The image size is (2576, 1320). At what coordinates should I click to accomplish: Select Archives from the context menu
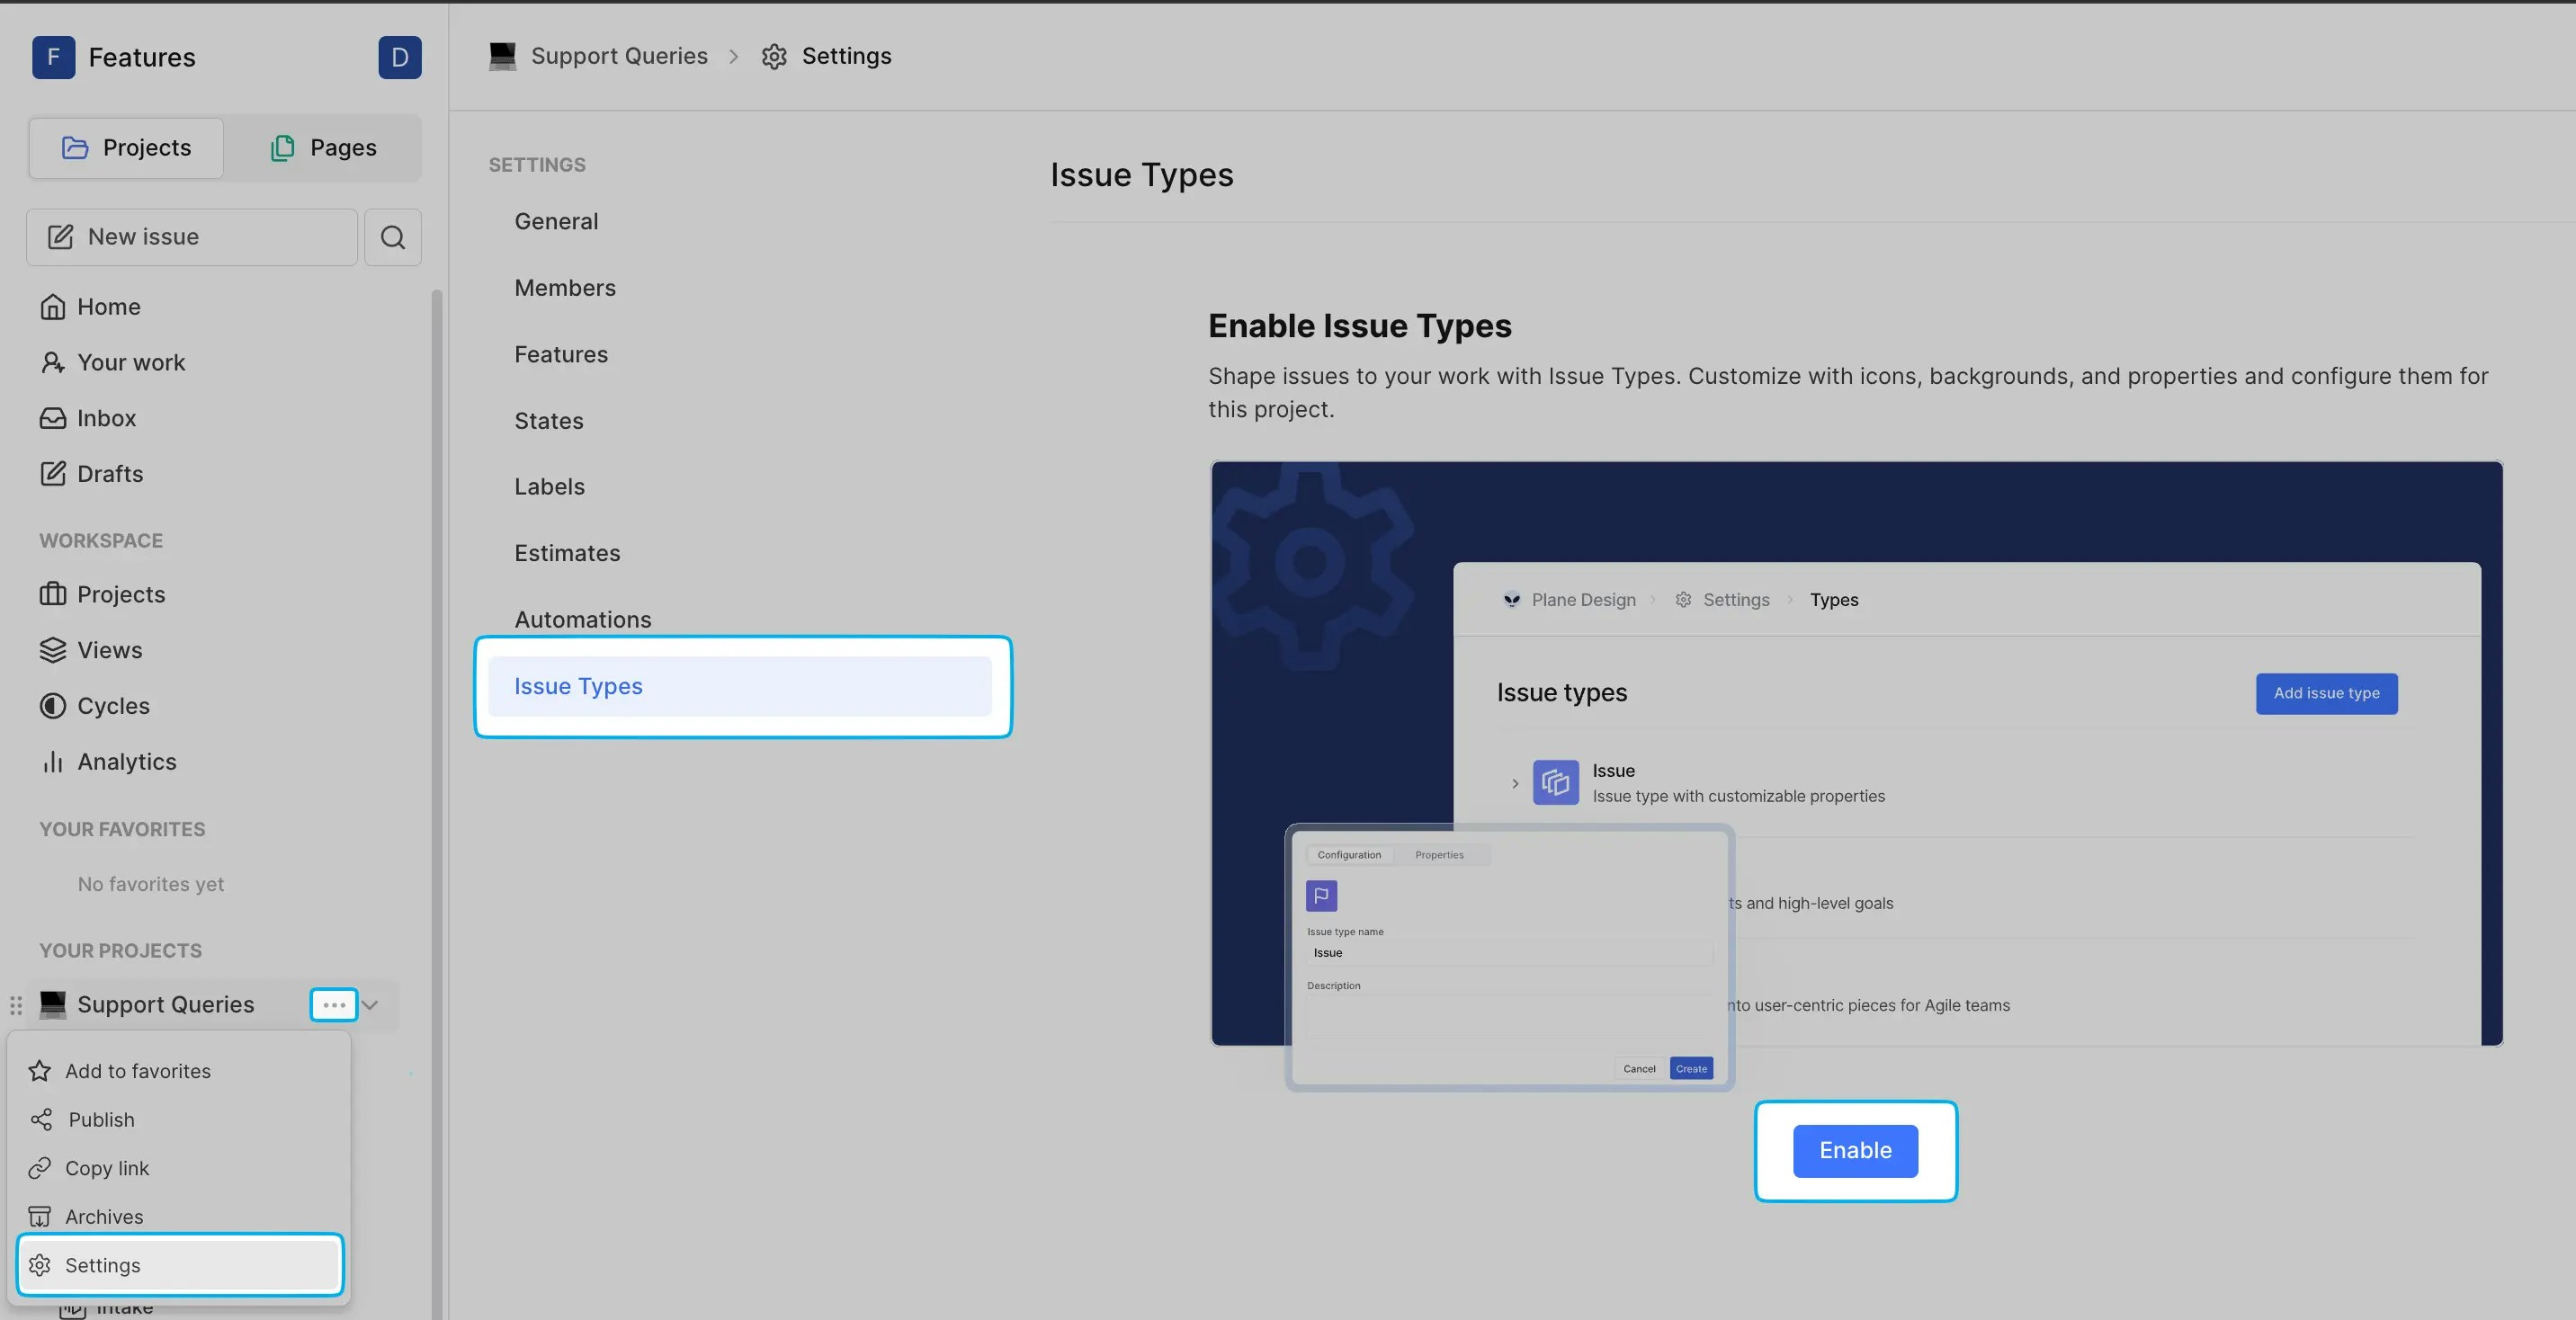coord(104,1216)
